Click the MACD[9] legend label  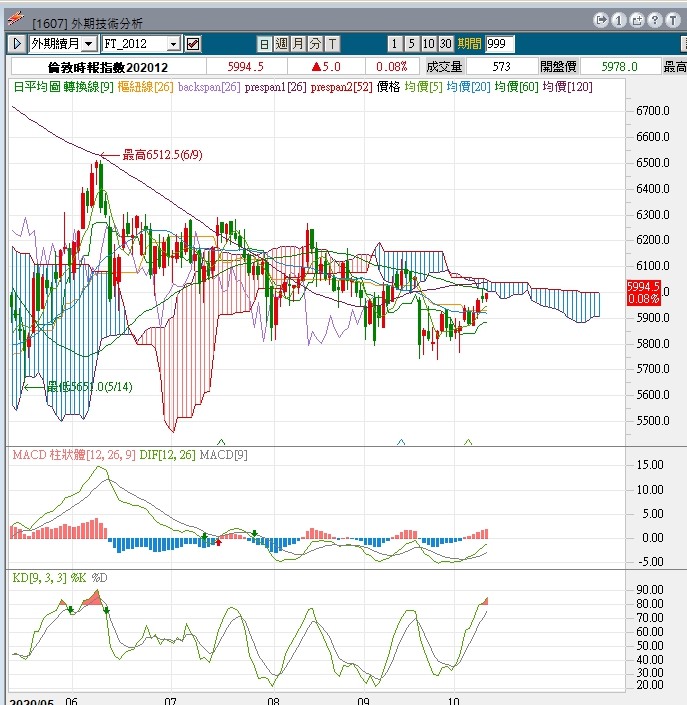223,455
